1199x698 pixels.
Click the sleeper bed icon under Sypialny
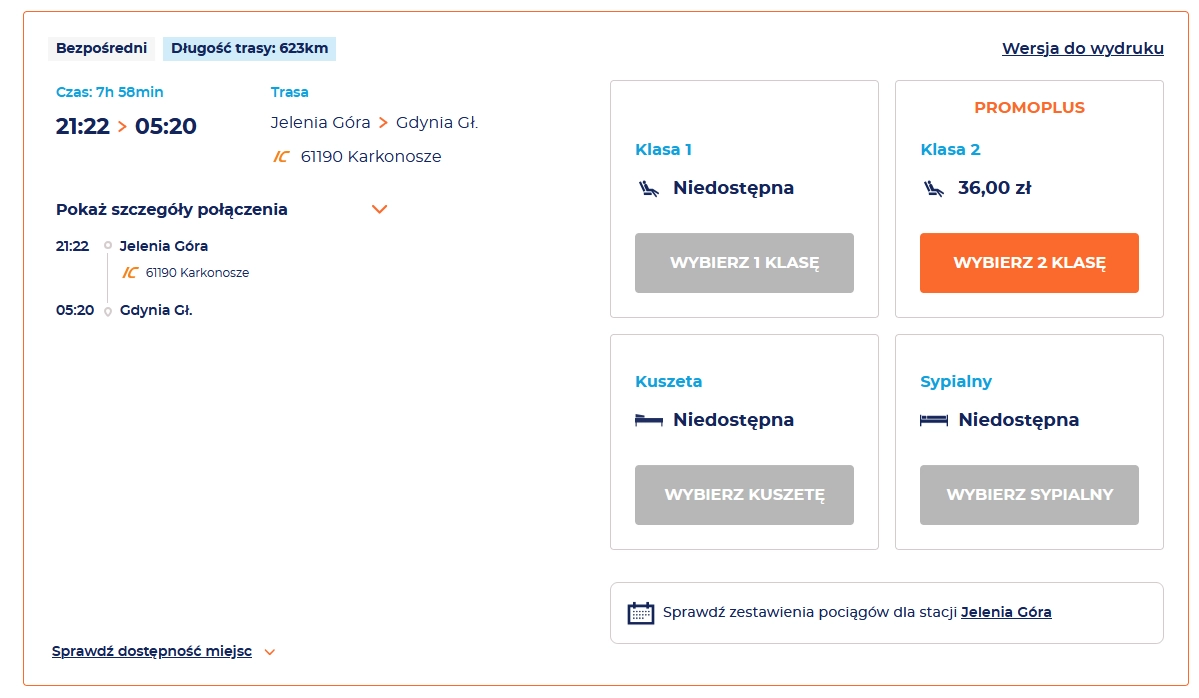(x=933, y=420)
